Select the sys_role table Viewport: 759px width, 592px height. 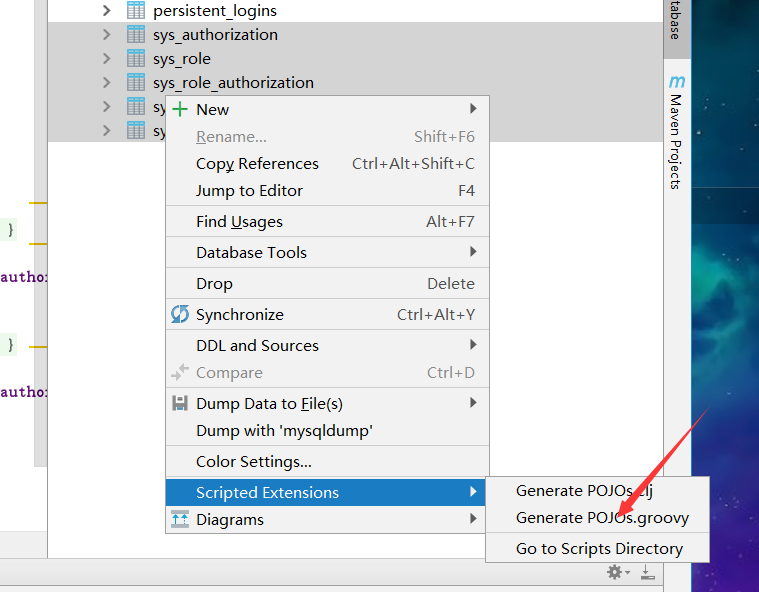pos(355,59)
